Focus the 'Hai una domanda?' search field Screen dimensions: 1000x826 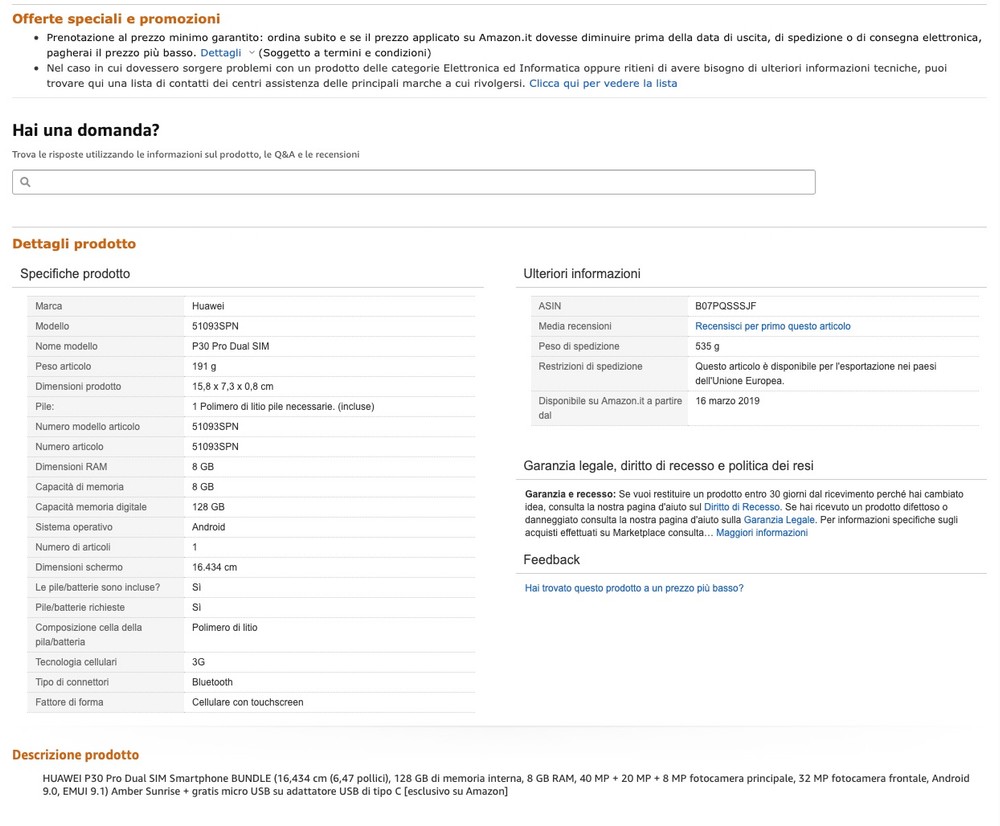tap(420, 182)
